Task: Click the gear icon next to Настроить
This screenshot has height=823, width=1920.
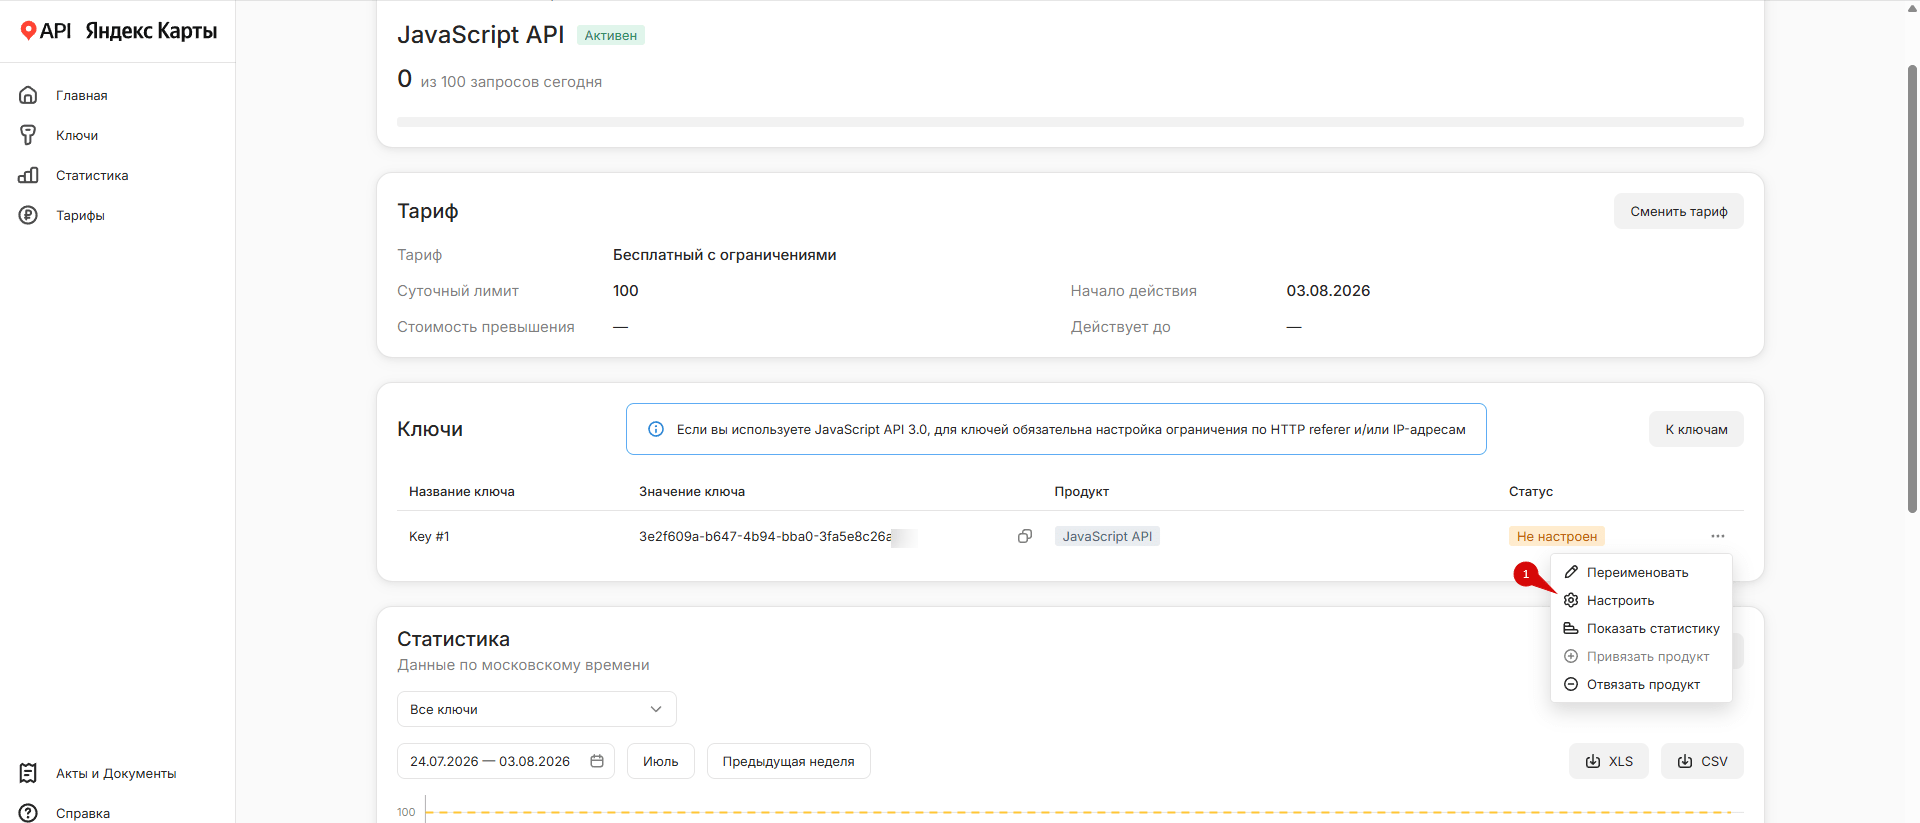Action: [1571, 600]
